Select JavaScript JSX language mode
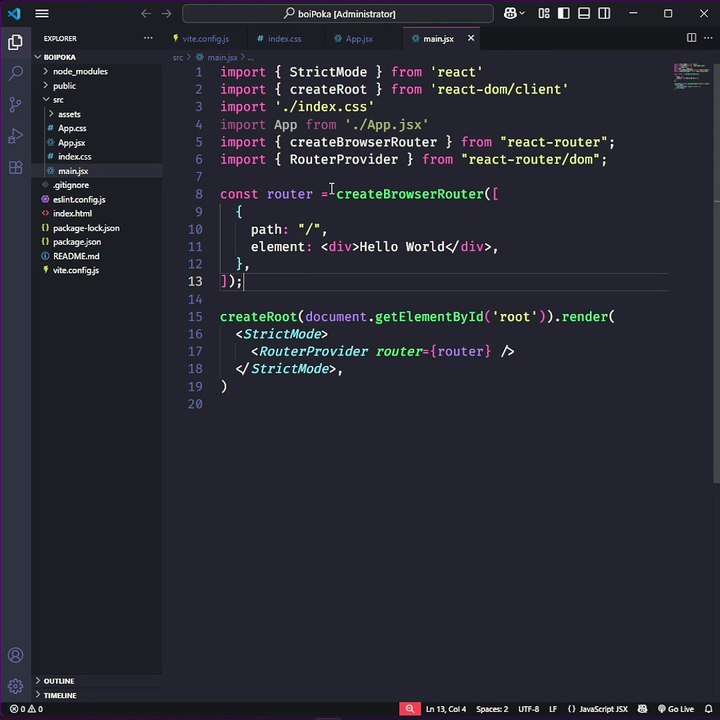 coord(597,709)
